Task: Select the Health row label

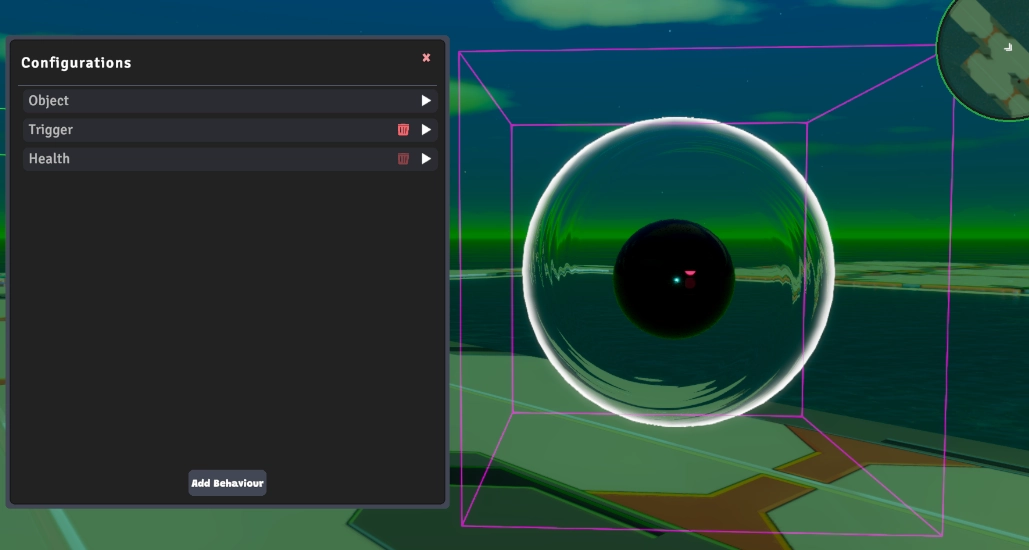Action: 49,159
